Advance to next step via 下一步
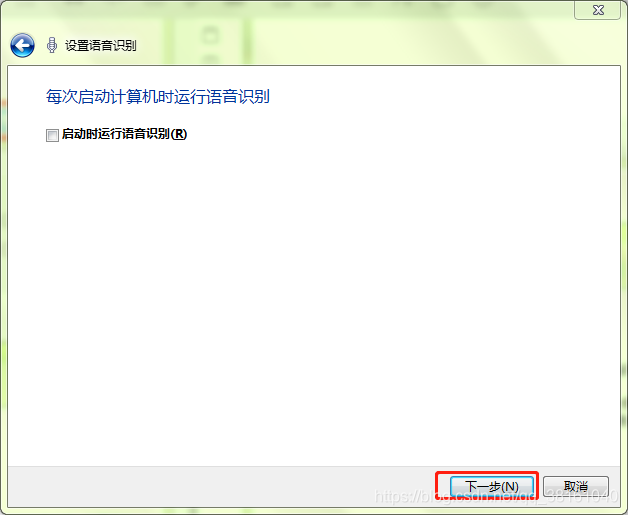This screenshot has width=628, height=515. (x=492, y=487)
